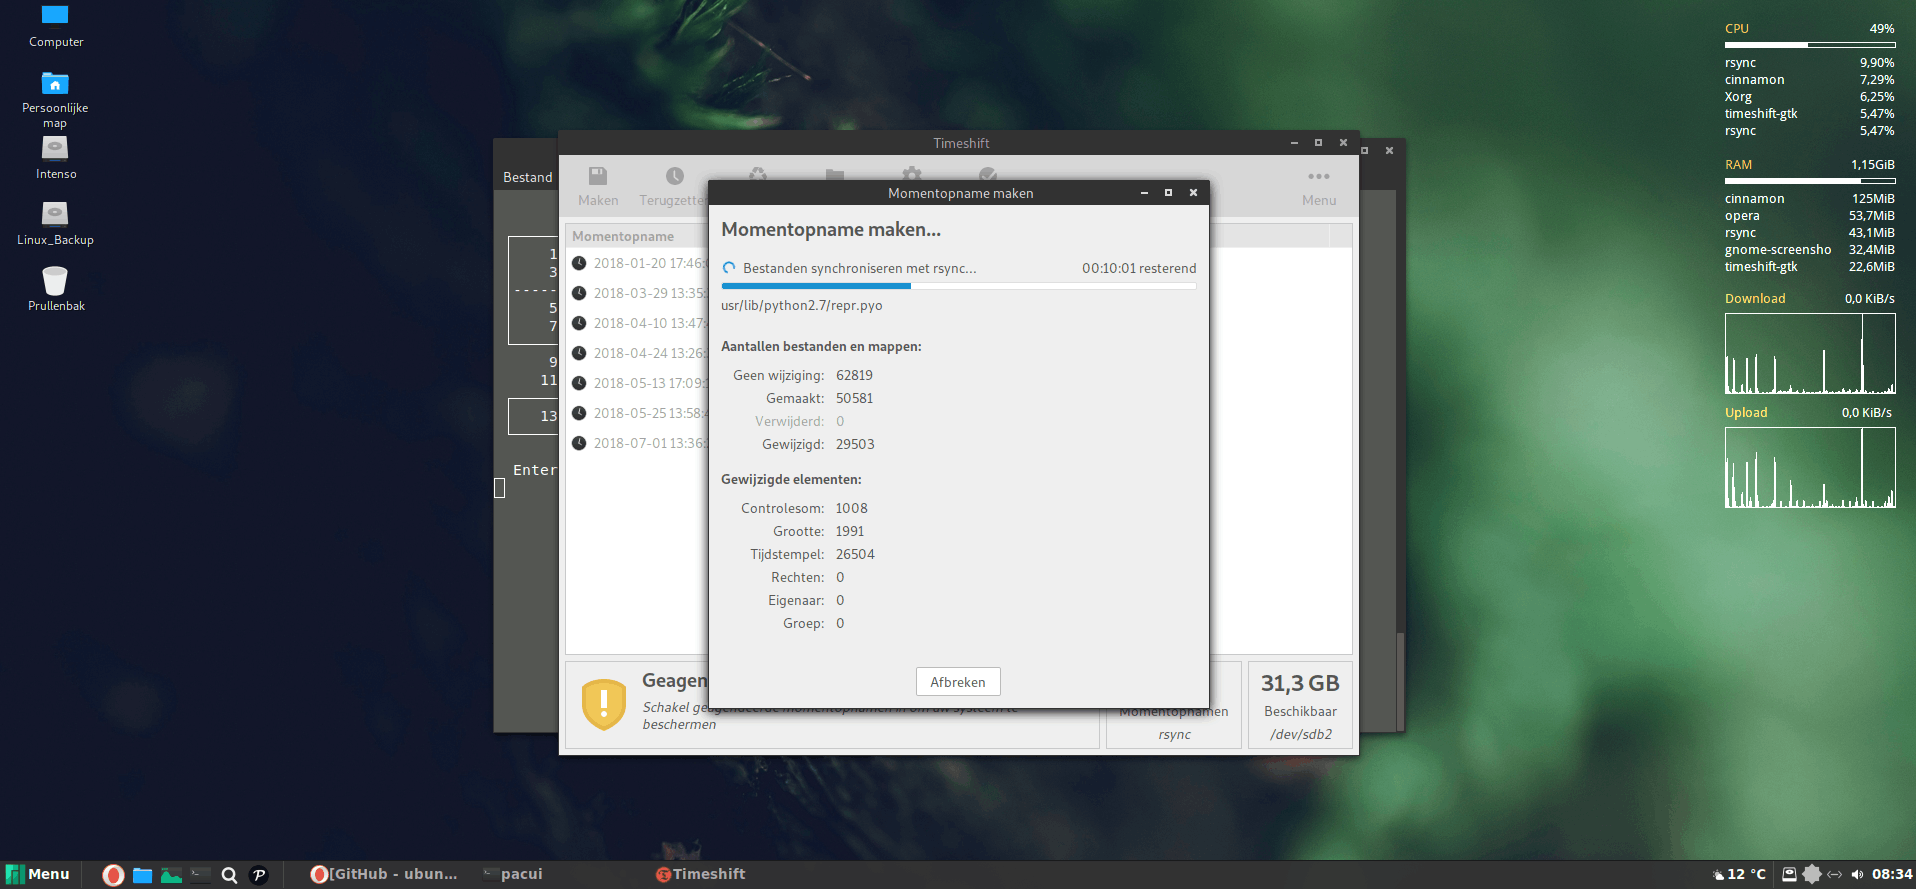Switch to the pacui taskbar window
The height and width of the screenshot is (889, 1916).
[x=513, y=874]
